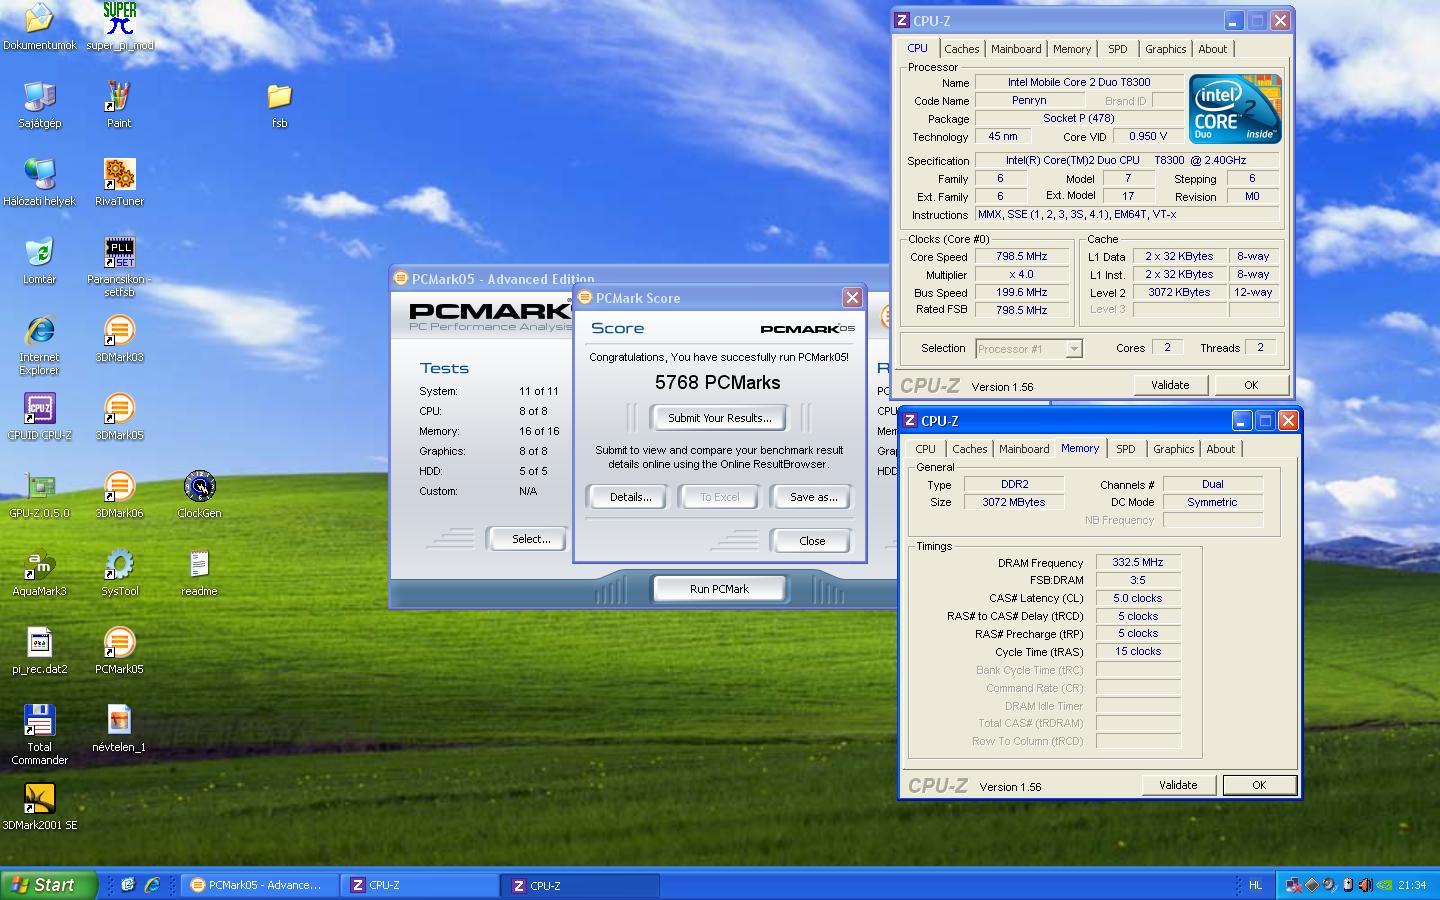The image size is (1440, 900).
Task: Open the fsb folder on desktop
Action: tap(279, 104)
